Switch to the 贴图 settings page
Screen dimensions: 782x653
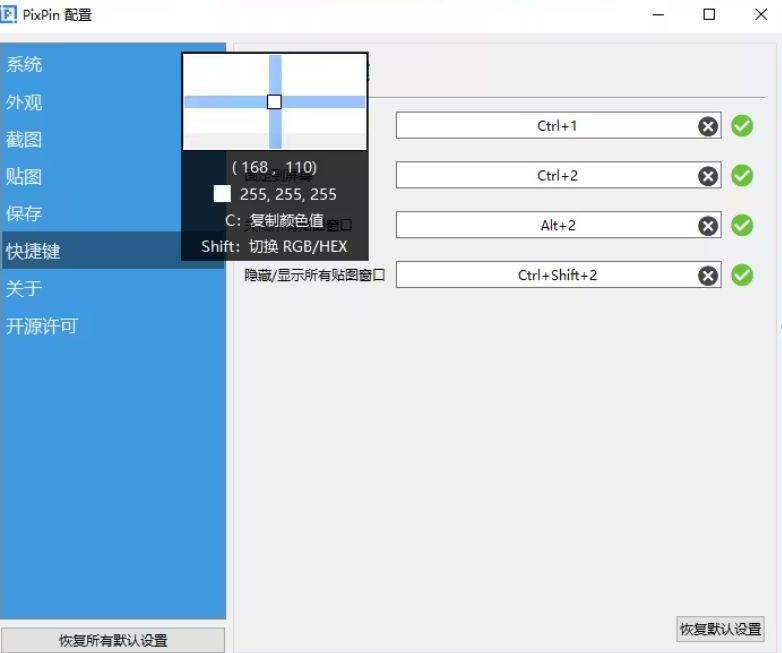[113, 177]
